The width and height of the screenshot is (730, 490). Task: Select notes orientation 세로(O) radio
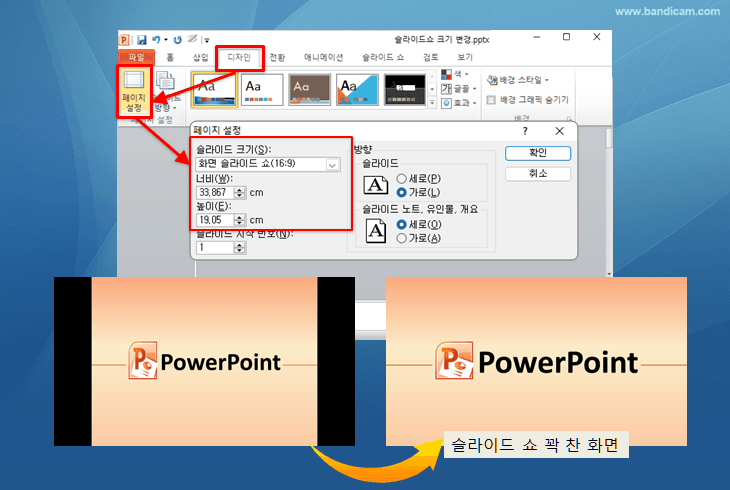tap(401, 225)
